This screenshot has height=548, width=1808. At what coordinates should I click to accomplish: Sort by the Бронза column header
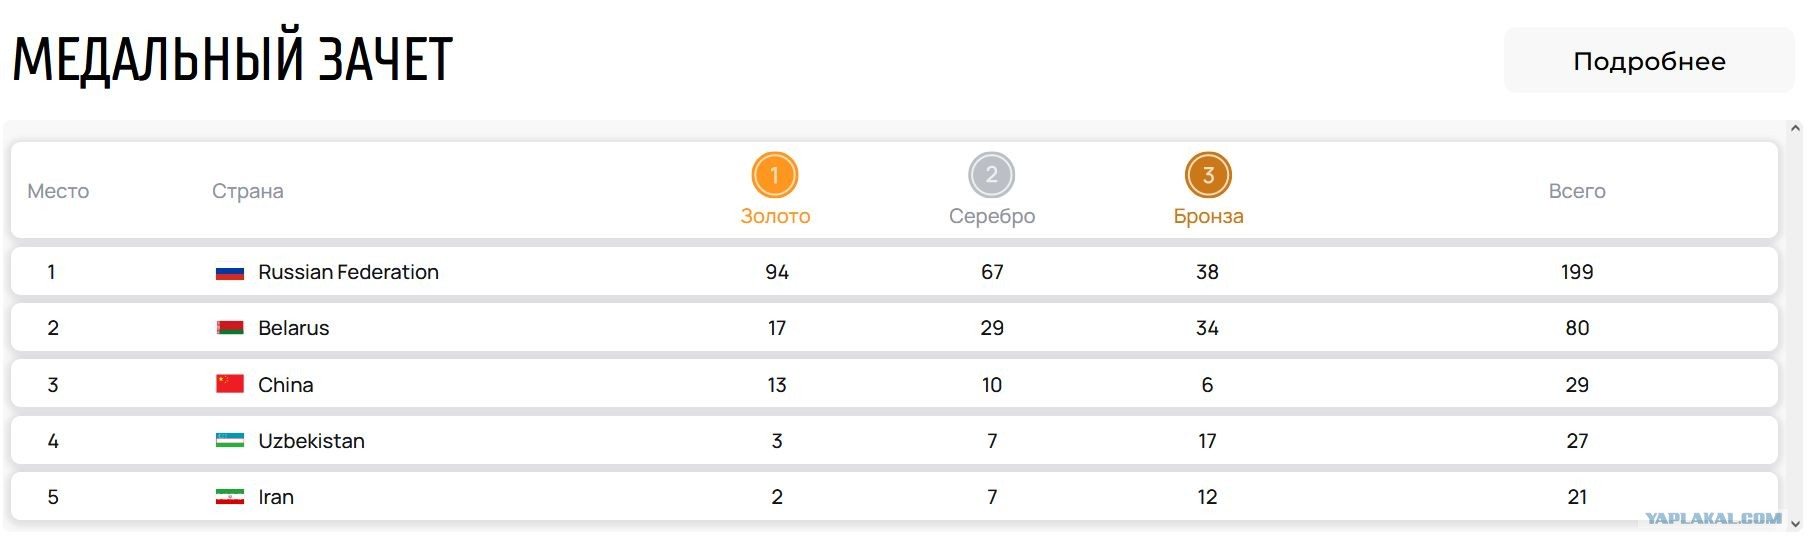point(1208,216)
